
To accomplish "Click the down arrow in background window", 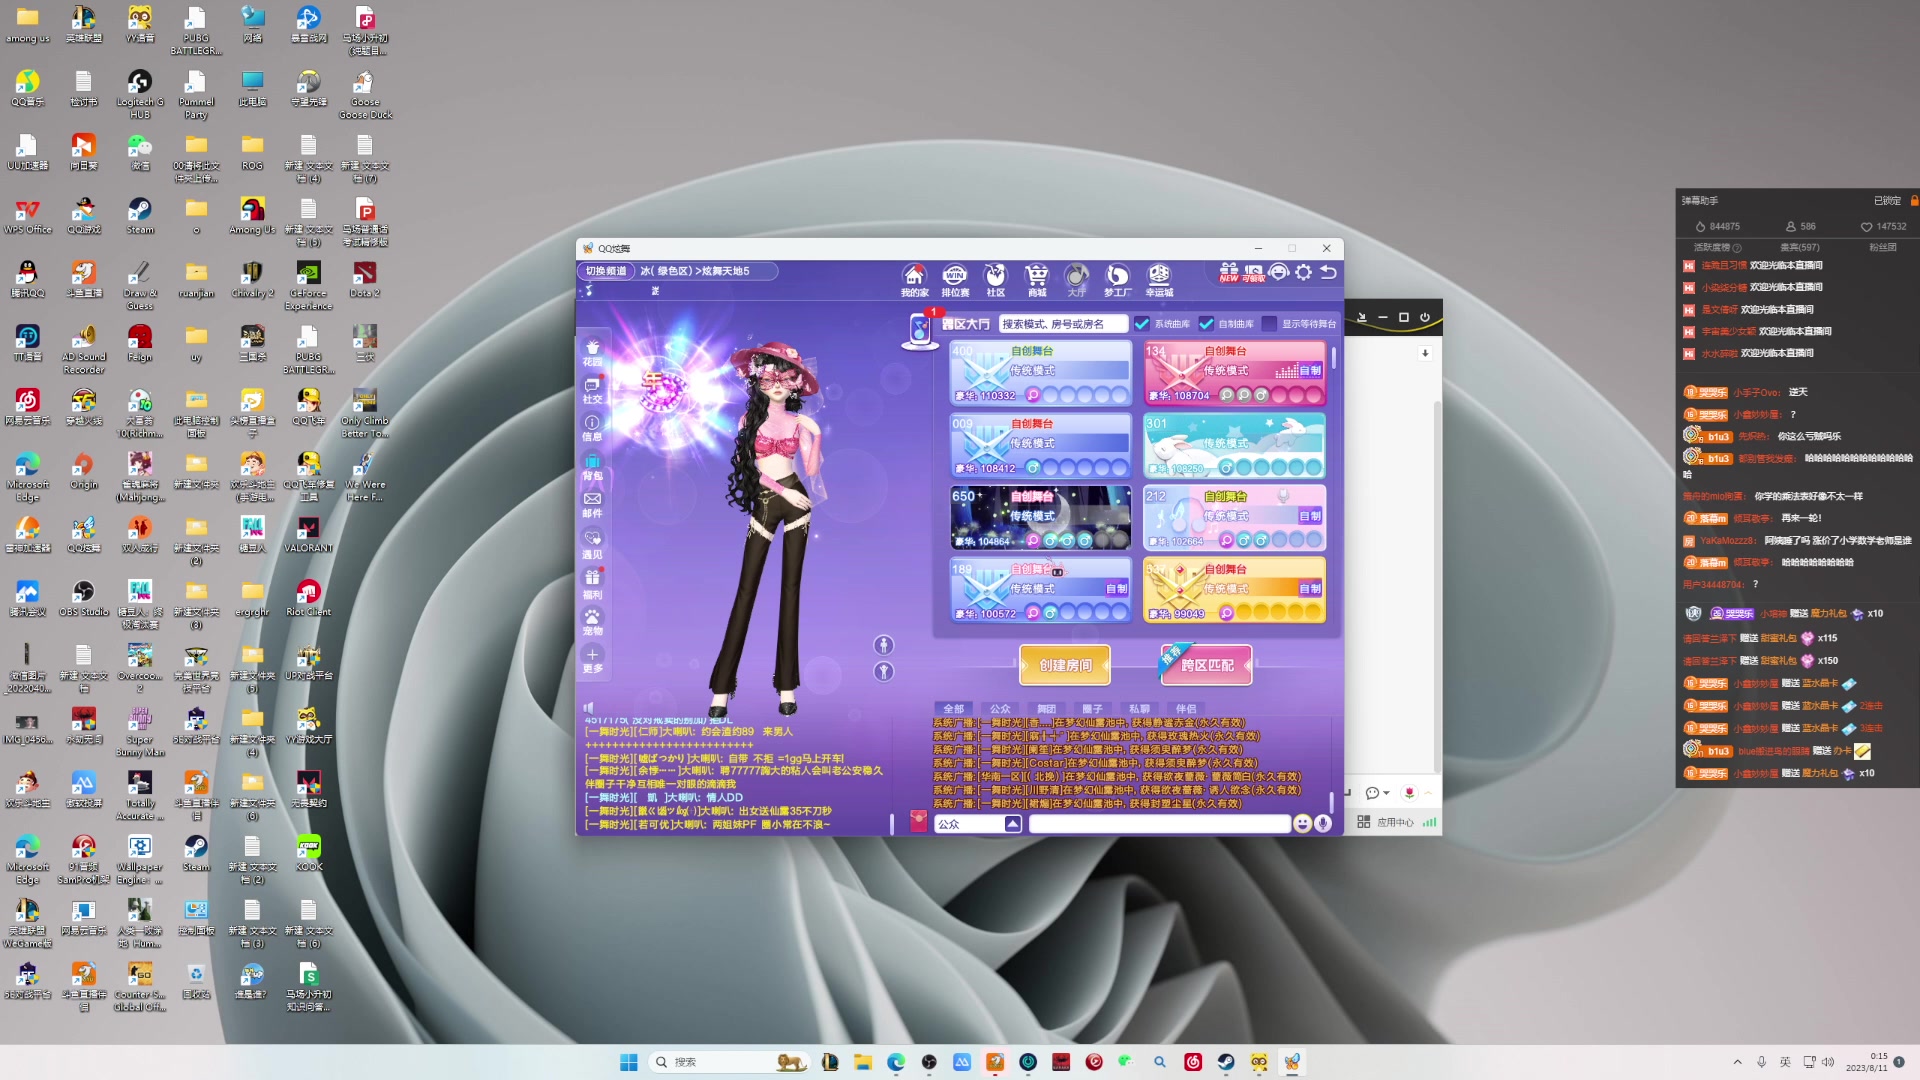I will point(1425,353).
